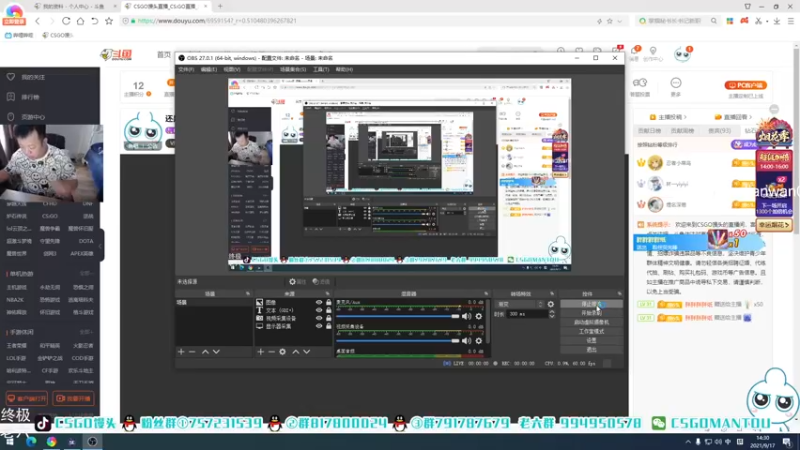This screenshot has height=450, width=800.
Task: Start the virtual camera in OBS
Action: click(x=591, y=322)
